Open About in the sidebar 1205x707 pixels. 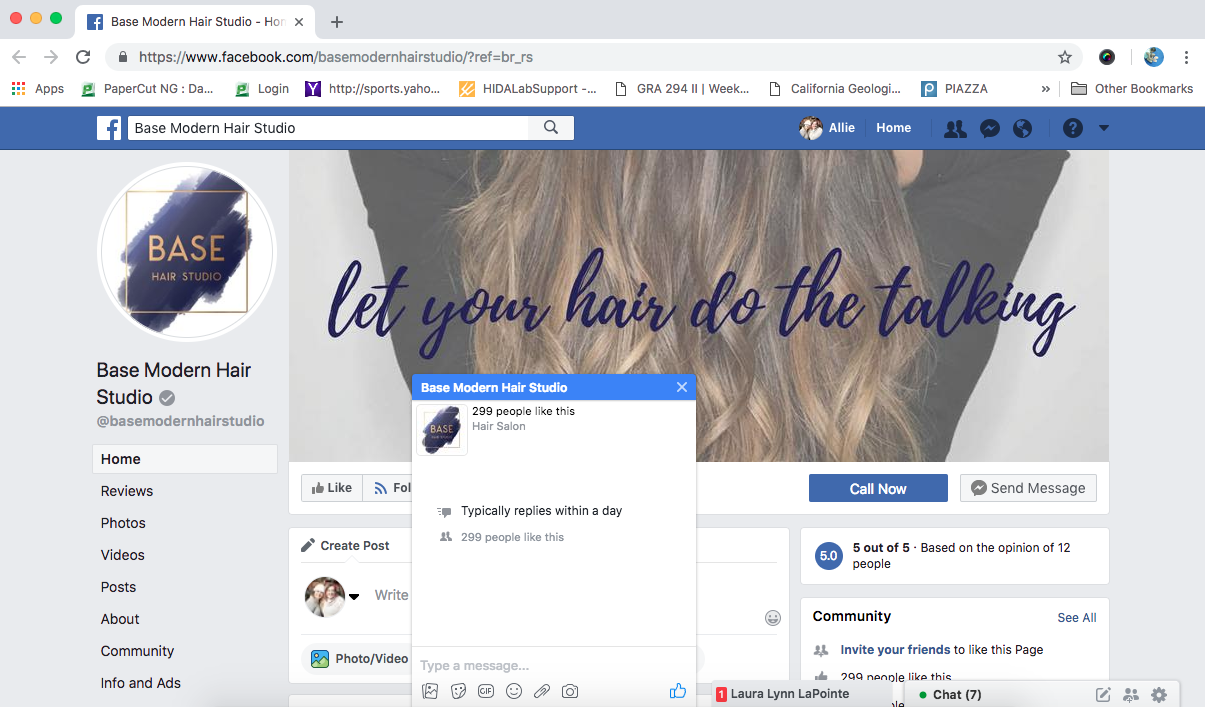pyautogui.click(x=120, y=619)
